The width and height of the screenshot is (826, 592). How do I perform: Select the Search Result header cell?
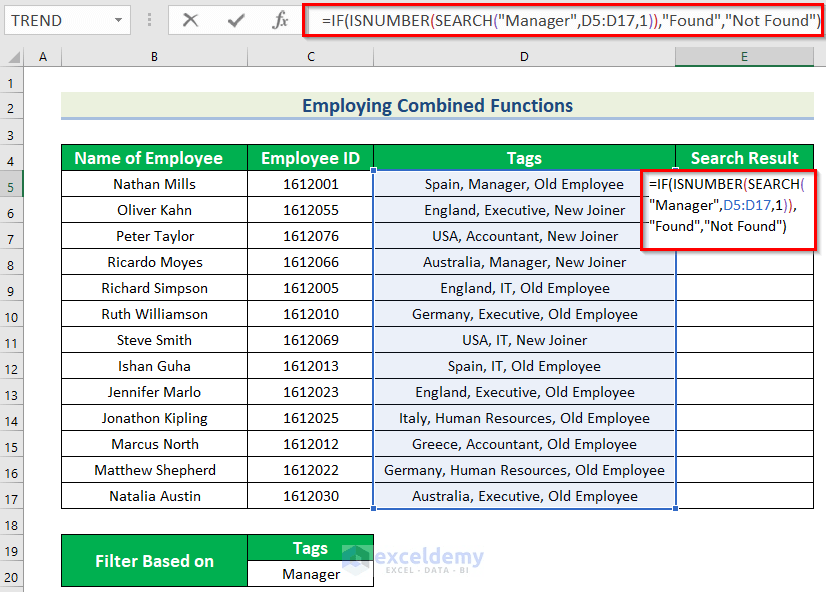pyautogui.click(x=744, y=158)
